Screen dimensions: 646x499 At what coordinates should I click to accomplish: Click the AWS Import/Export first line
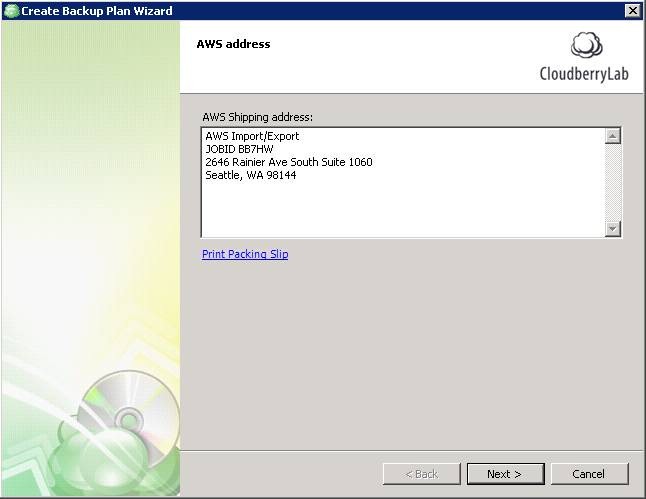pyautogui.click(x=252, y=136)
